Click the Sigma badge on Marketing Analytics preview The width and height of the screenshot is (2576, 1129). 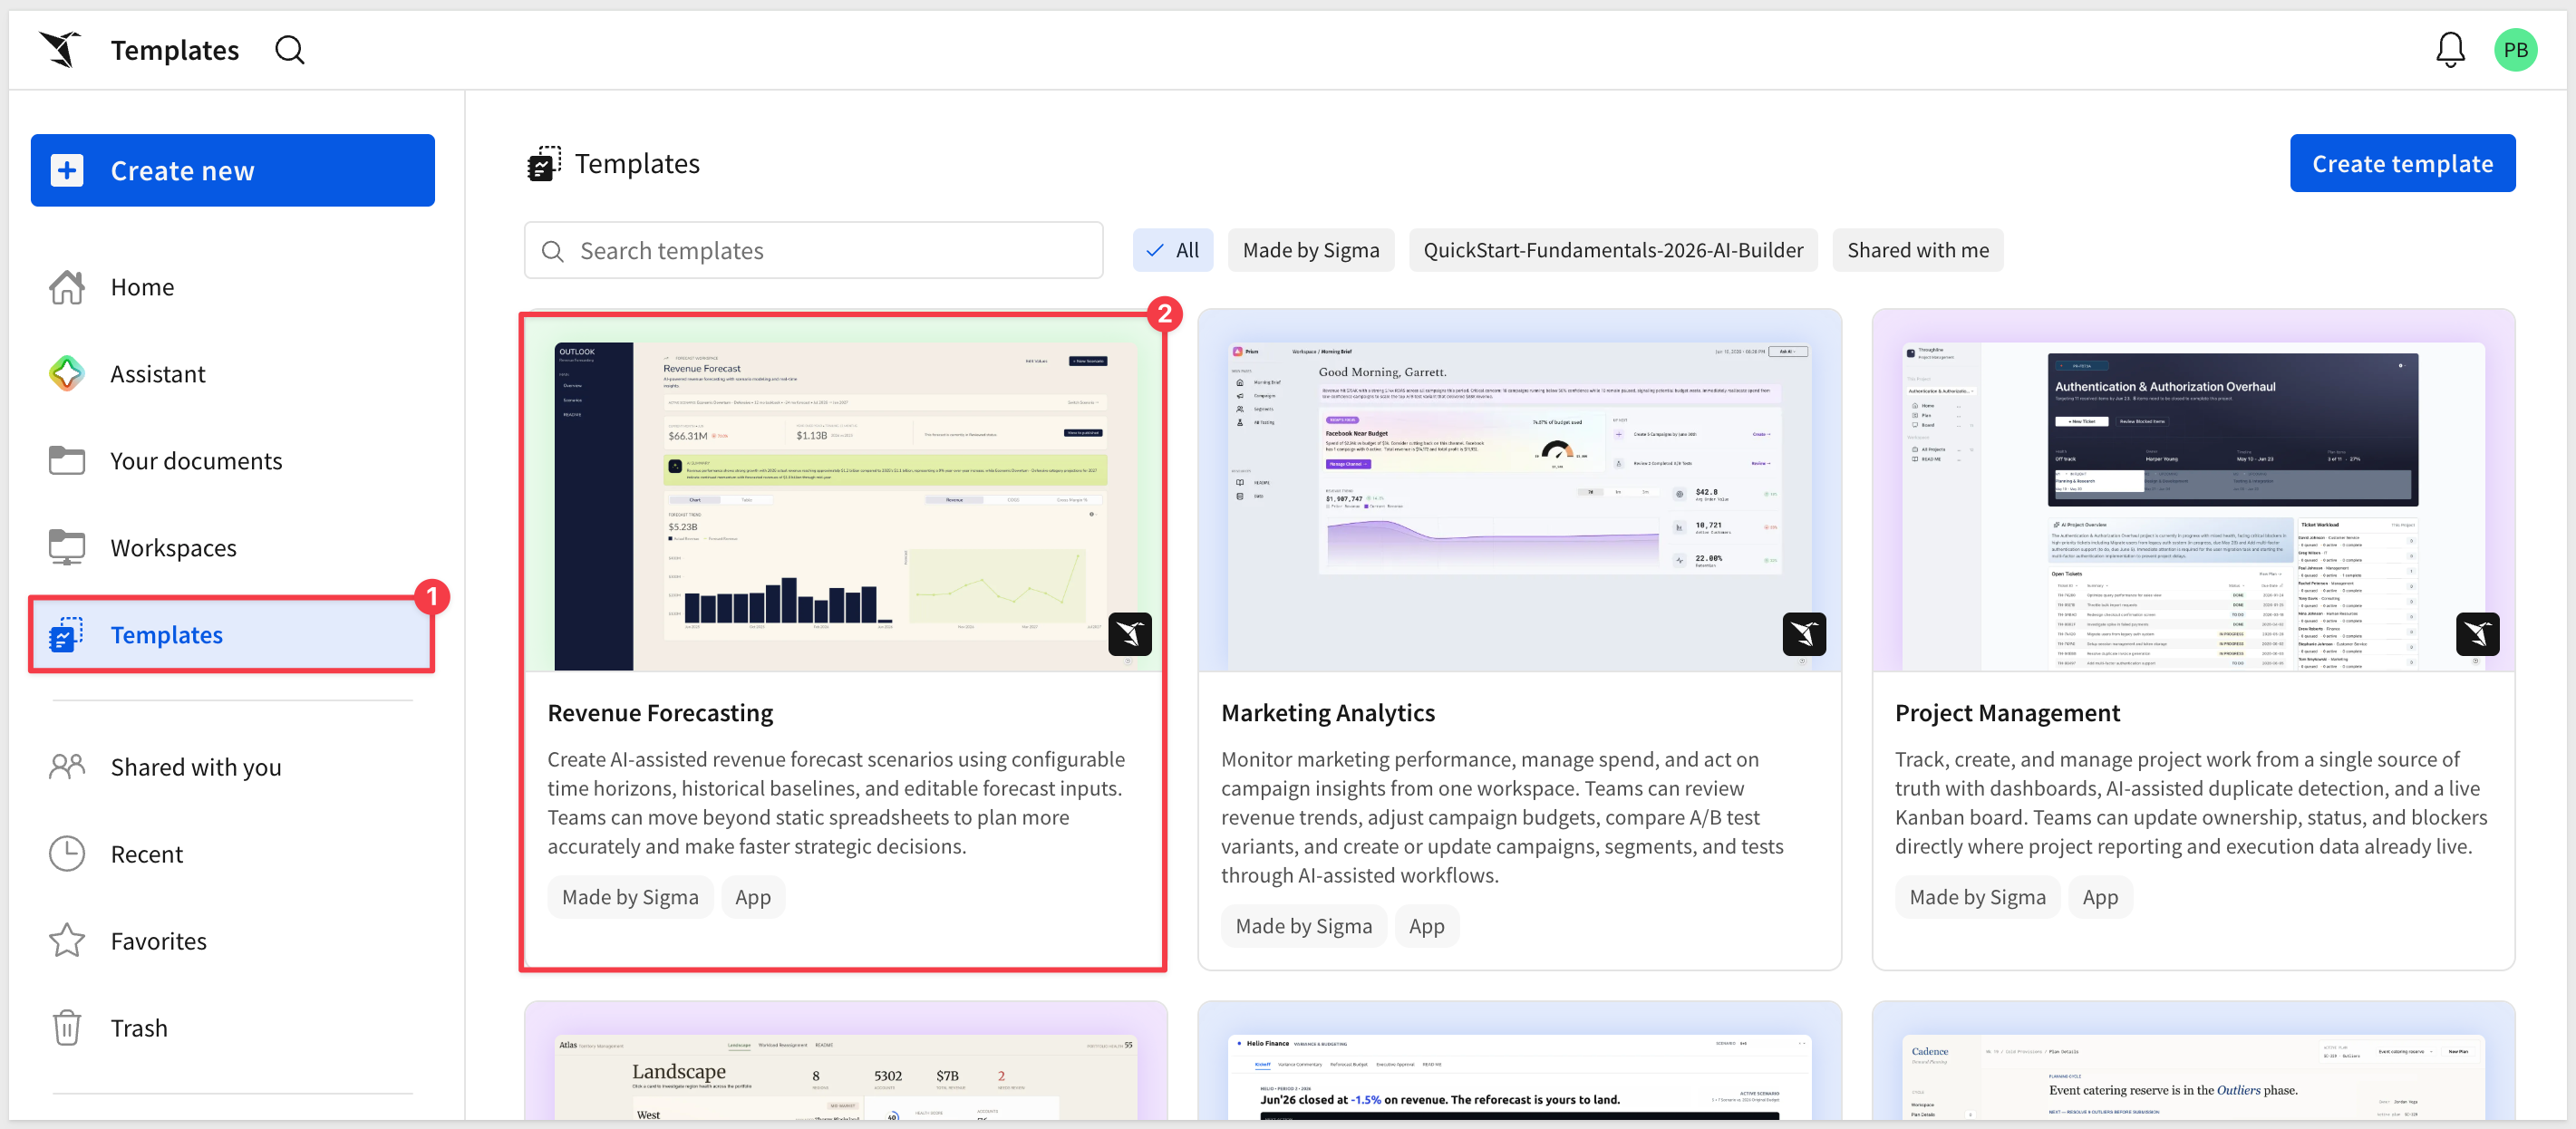(x=1803, y=634)
